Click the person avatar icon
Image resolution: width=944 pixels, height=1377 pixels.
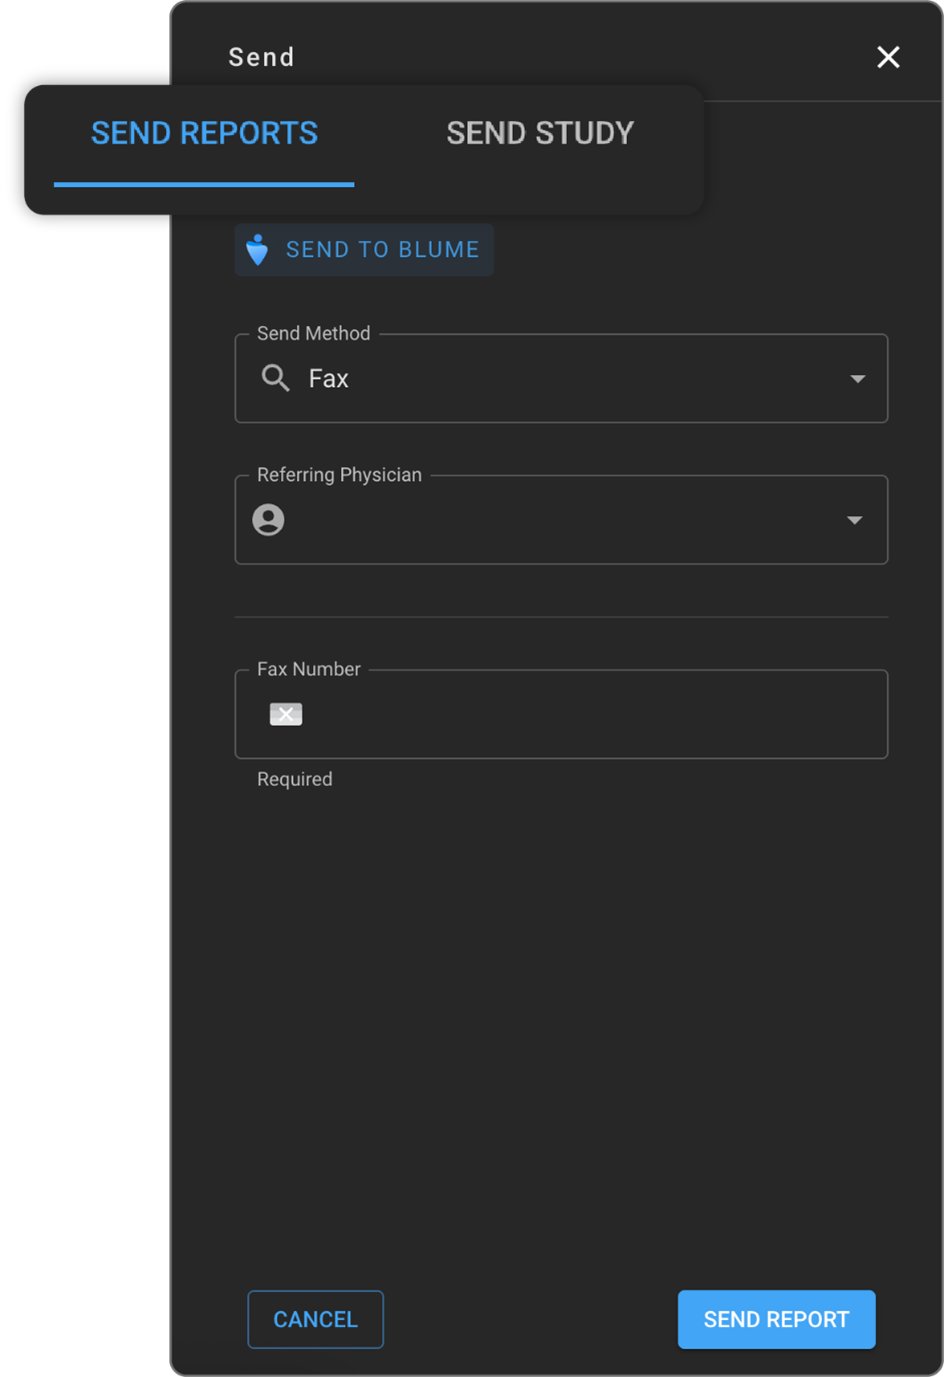[268, 520]
